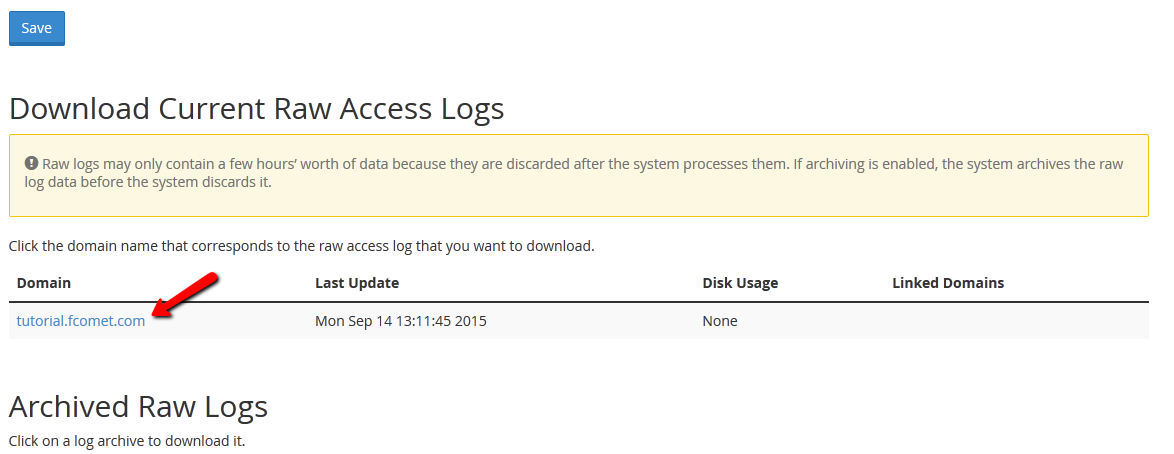Click the table row for tutorial.fcomet.com
Image resolution: width=1174 pixels, height=454 pixels.
578,321
